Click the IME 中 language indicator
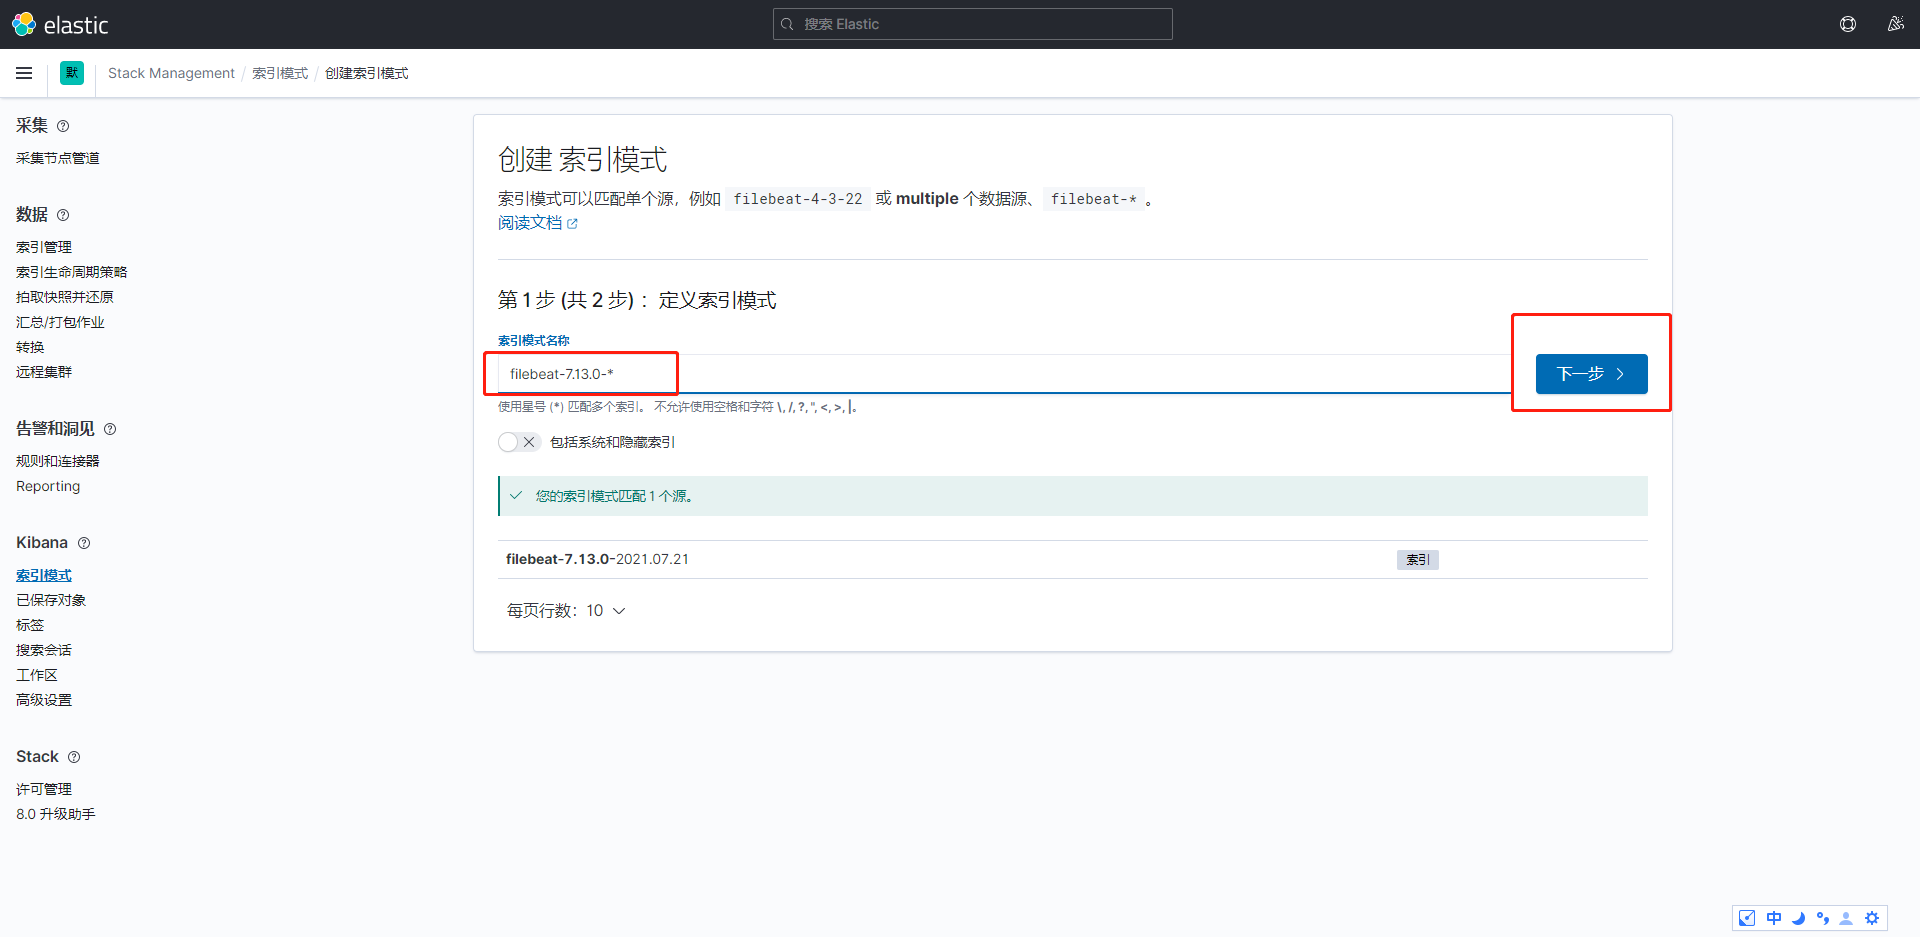The width and height of the screenshot is (1920, 937). 1774,918
